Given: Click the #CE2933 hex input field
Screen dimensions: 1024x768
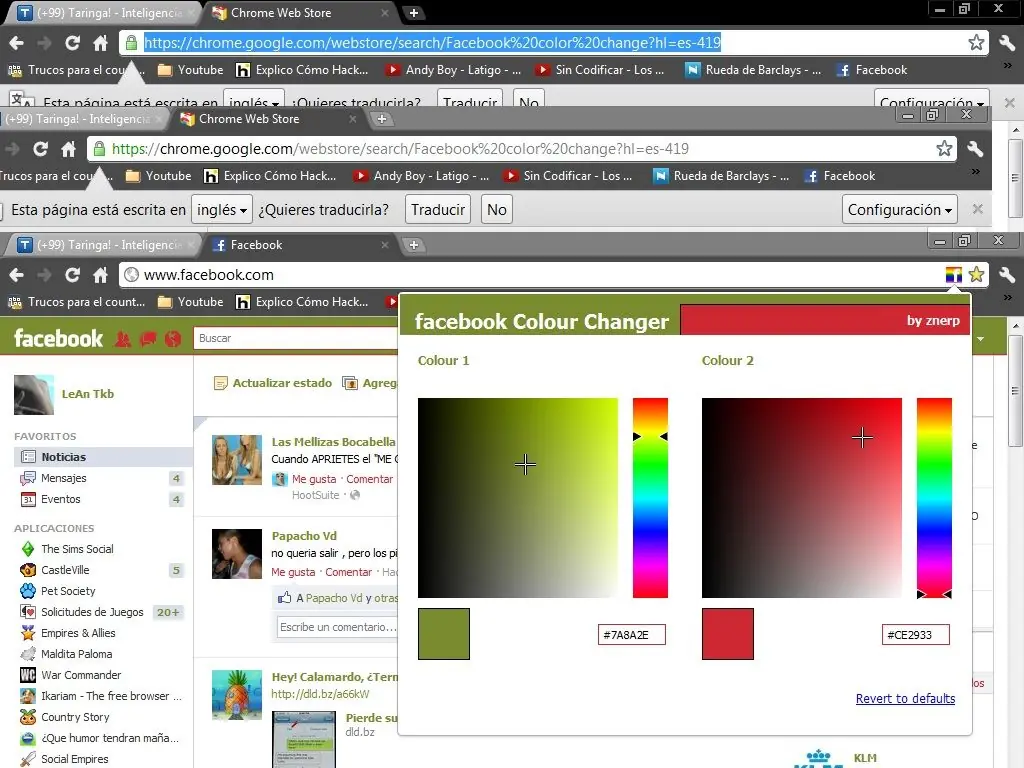Looking at the screenshot, I should pyautogui.click(x=916, y=635).
